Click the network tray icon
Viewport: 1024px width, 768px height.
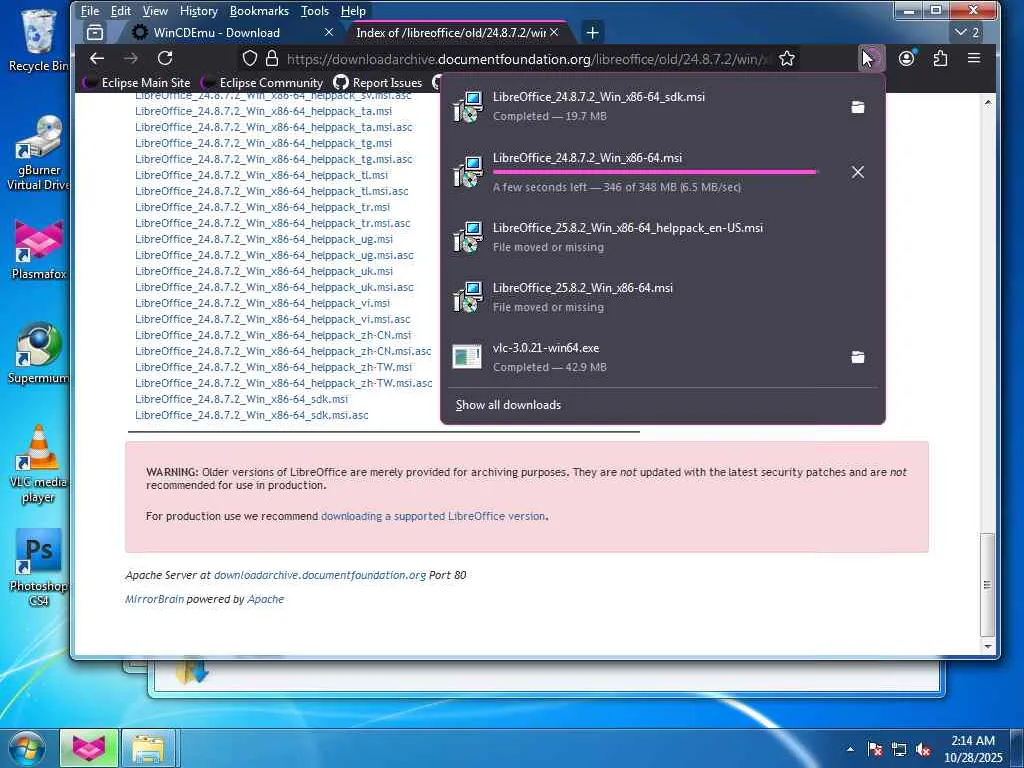coord(899,749)
